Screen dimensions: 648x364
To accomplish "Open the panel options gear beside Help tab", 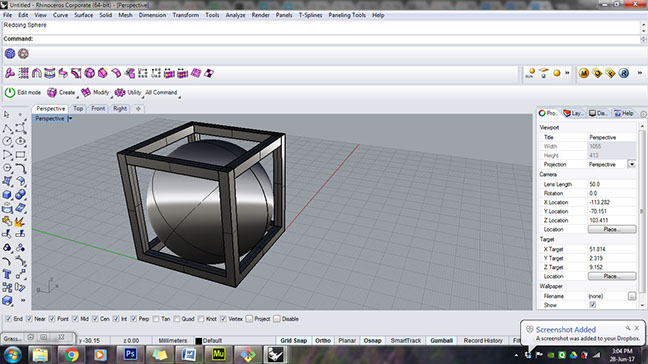I will (x=643, y=114).
